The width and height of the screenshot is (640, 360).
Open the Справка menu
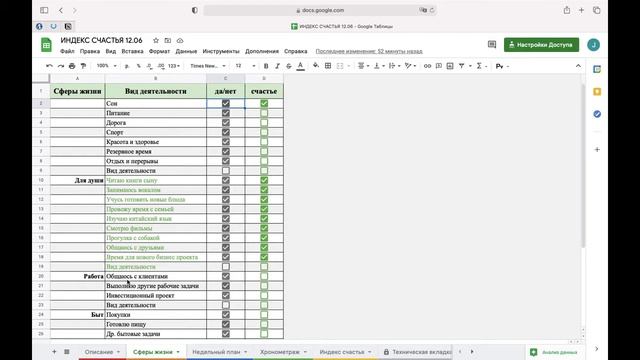pos(296,51)
